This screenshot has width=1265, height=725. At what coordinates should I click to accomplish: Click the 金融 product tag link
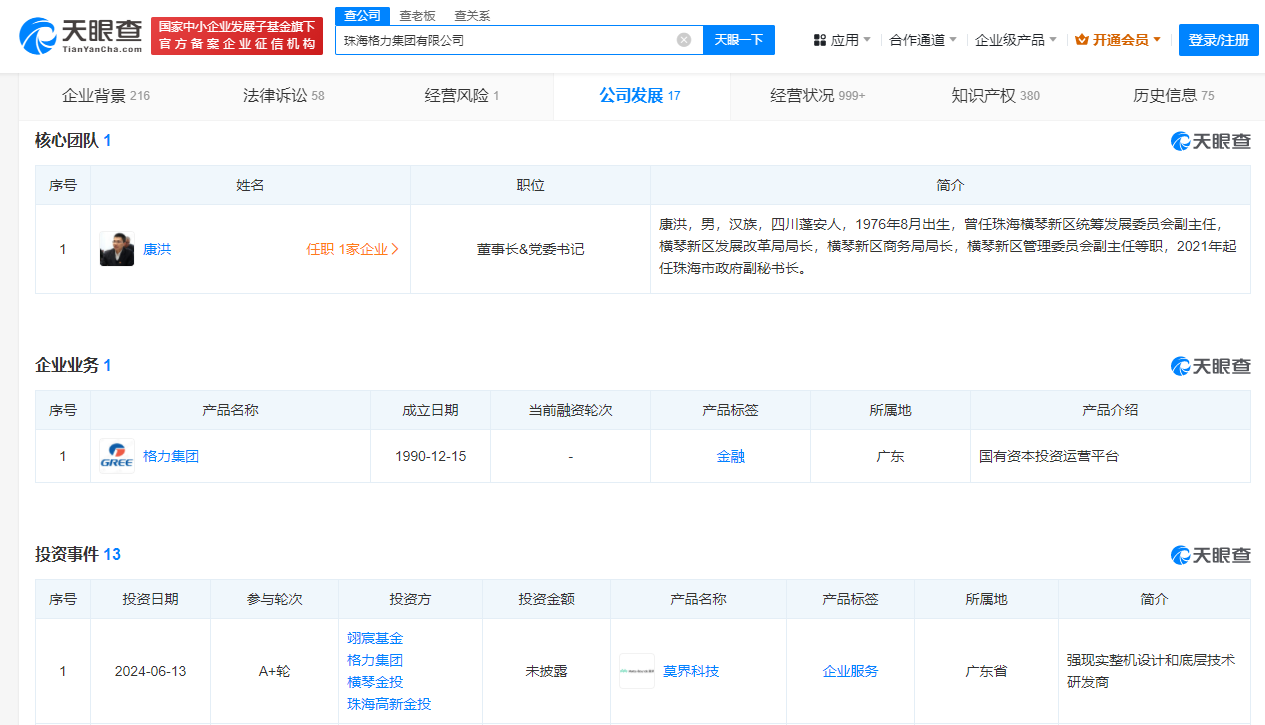pos(730,456)
